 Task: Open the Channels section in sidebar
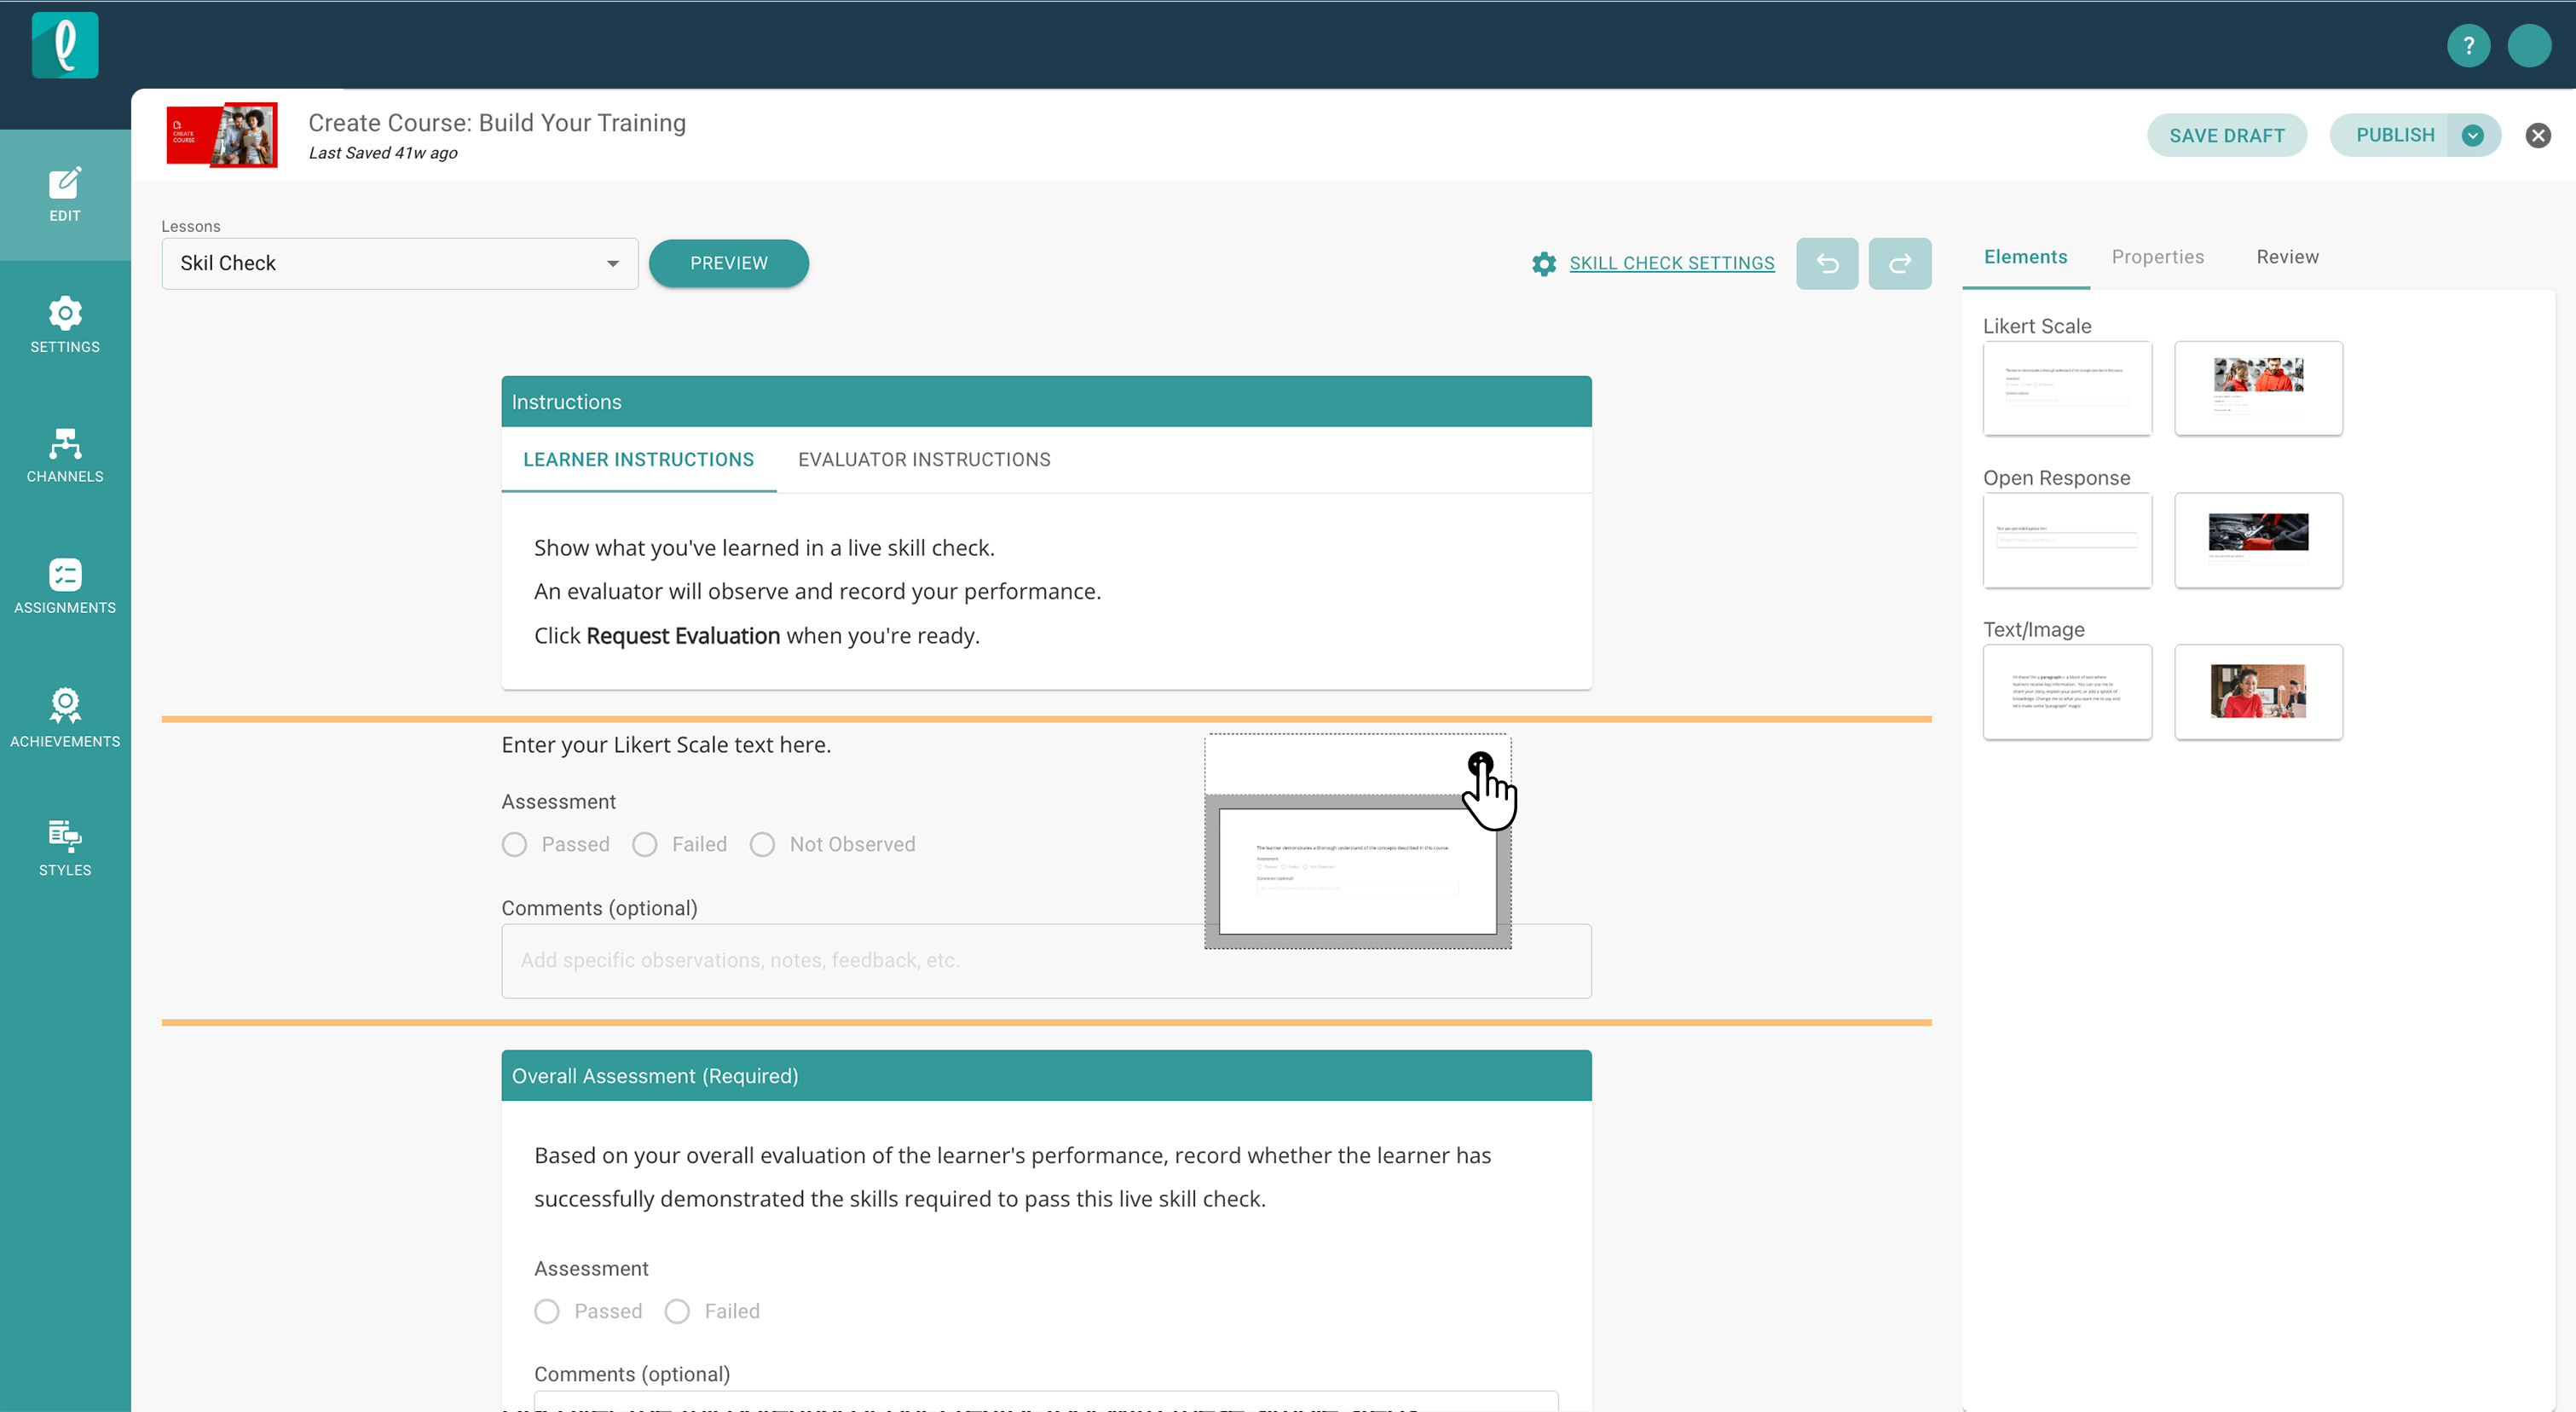coord(65,456)
